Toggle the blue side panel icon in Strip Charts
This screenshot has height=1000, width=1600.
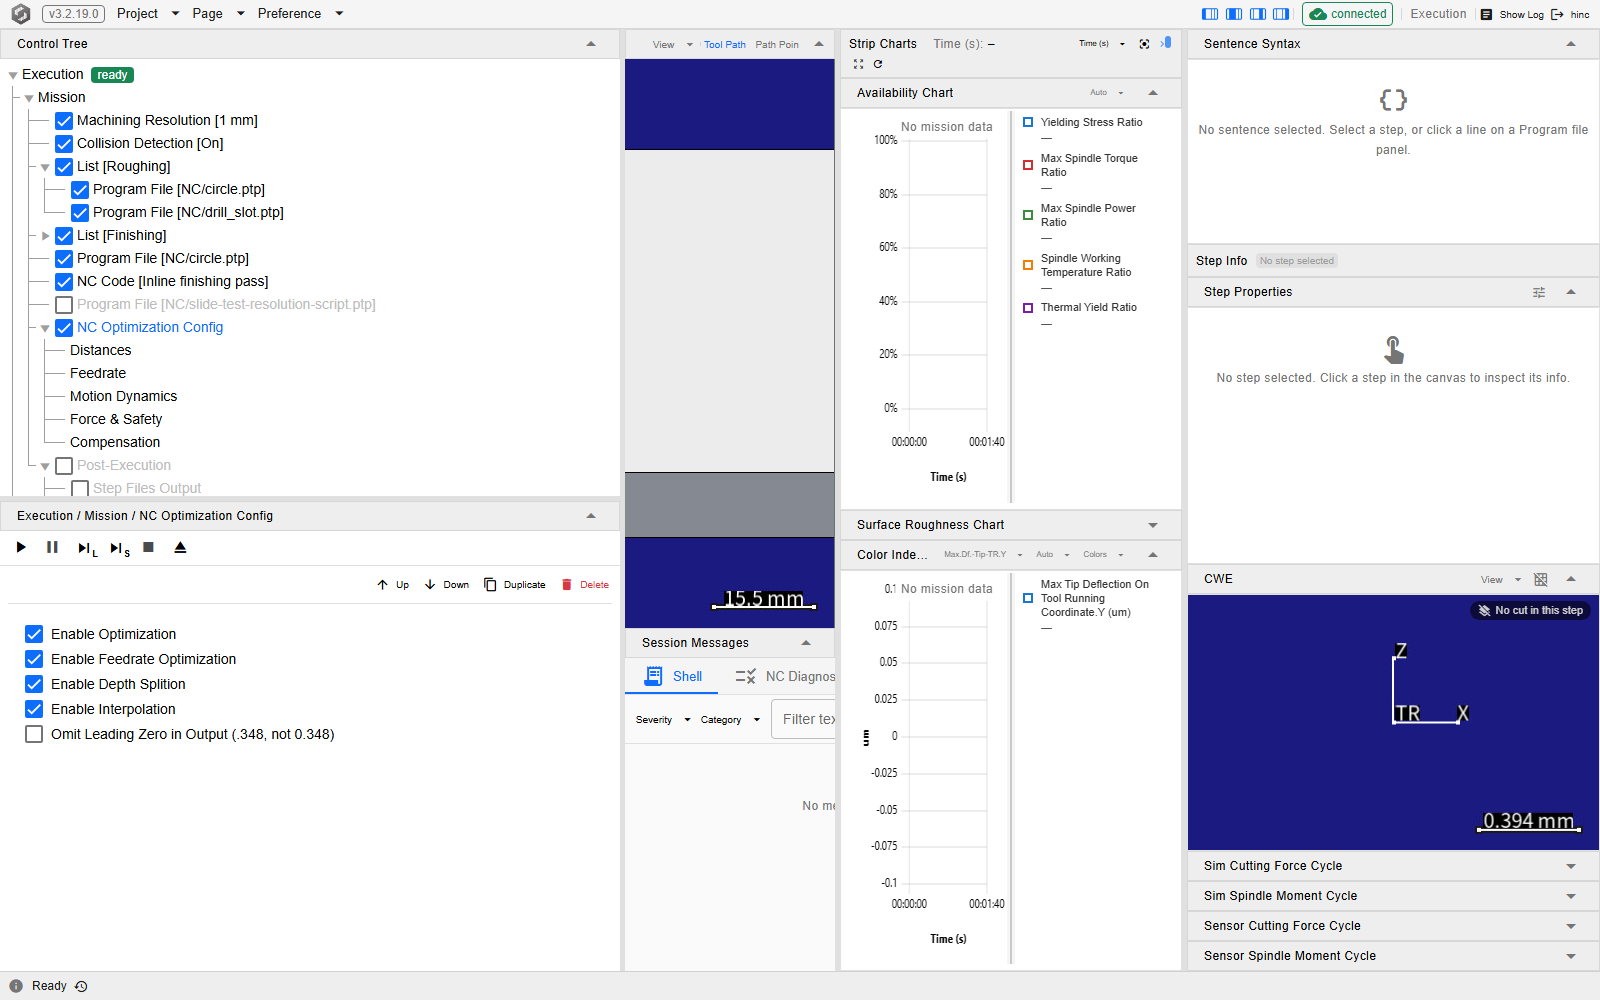[x=1166, y=43]
